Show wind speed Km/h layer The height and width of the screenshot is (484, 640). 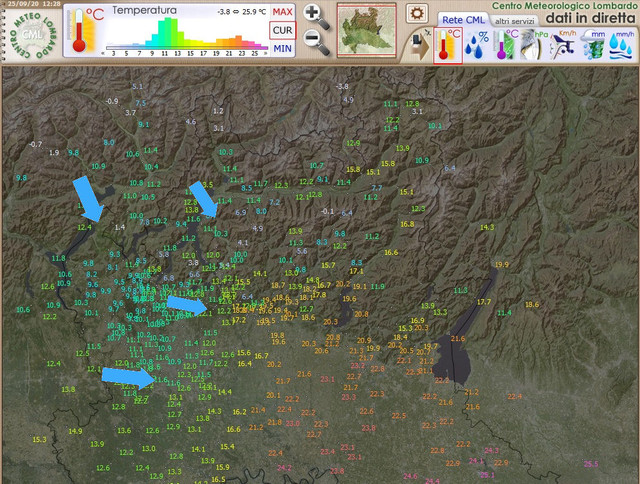pyautogui.click(x=563, y=45)
